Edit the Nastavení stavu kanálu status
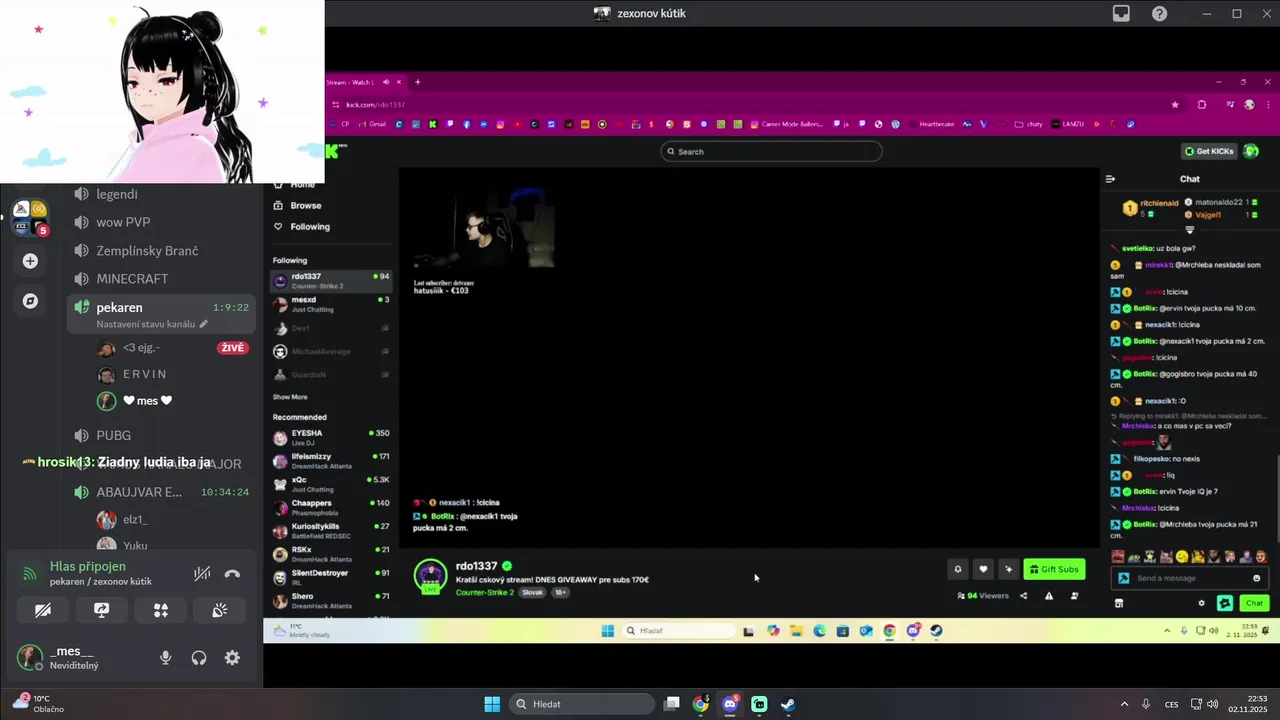Viewport: 1280px width, 720px height. point(152,324)
